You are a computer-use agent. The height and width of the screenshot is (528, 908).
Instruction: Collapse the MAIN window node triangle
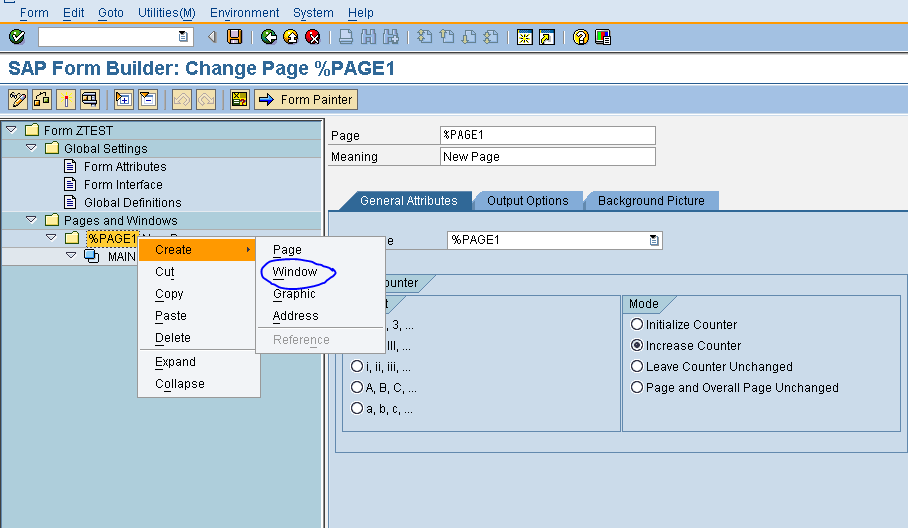pos(71,255)
